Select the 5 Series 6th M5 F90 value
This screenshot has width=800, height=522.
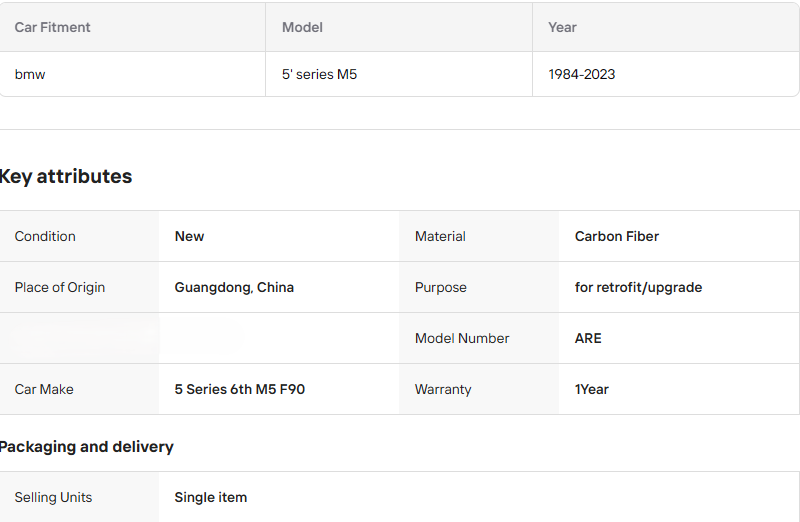[x=239, y=389]
